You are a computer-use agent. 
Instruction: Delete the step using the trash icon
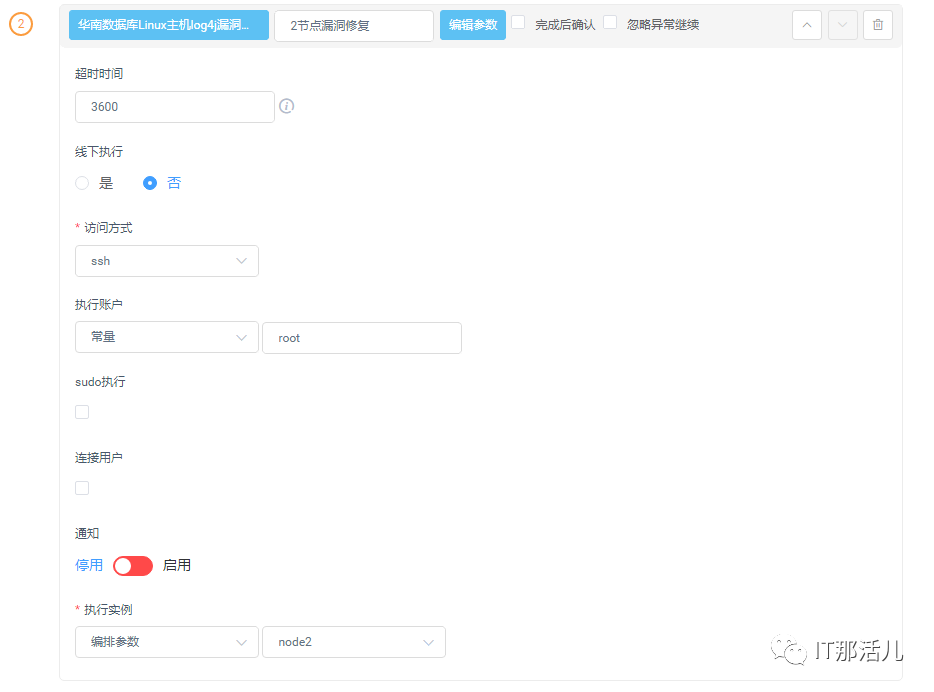coord(877,25)
